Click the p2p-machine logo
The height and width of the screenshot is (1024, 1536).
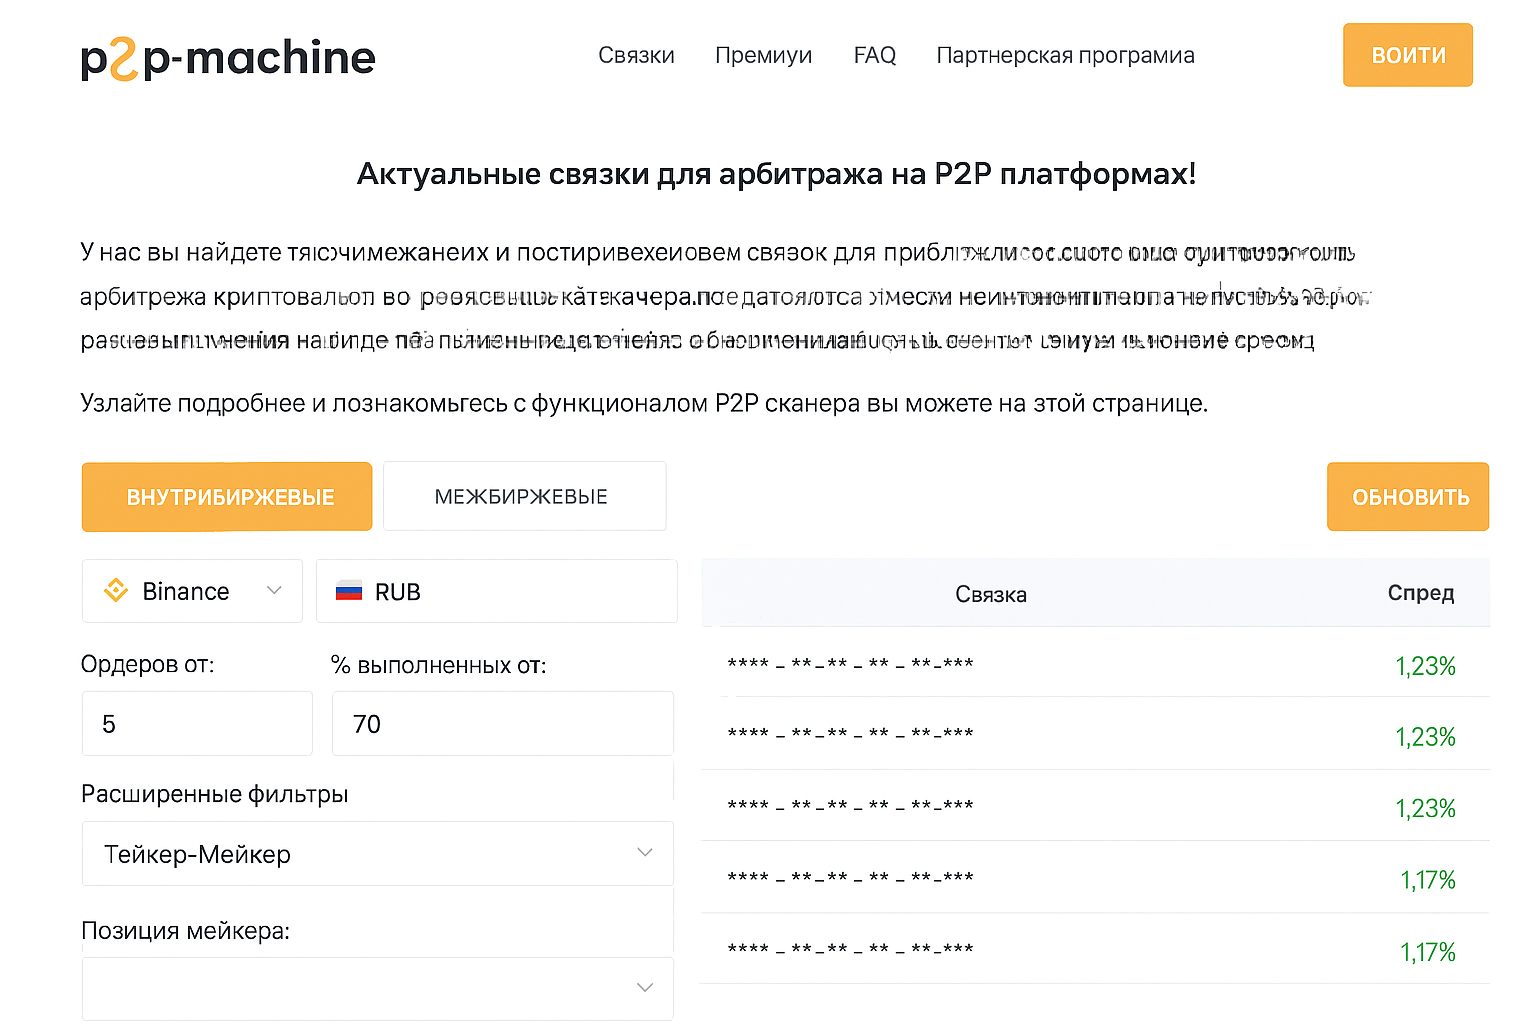(228, 58)
